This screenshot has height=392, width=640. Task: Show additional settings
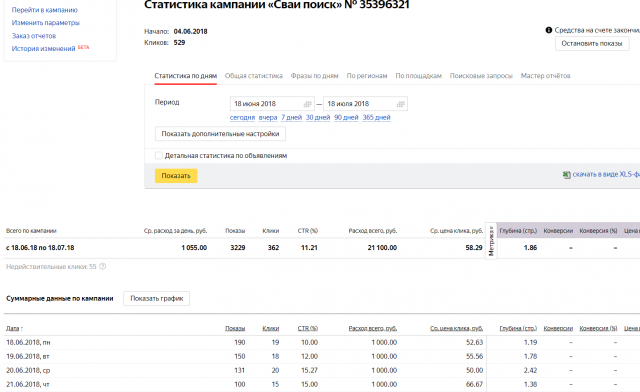(220, 134)
